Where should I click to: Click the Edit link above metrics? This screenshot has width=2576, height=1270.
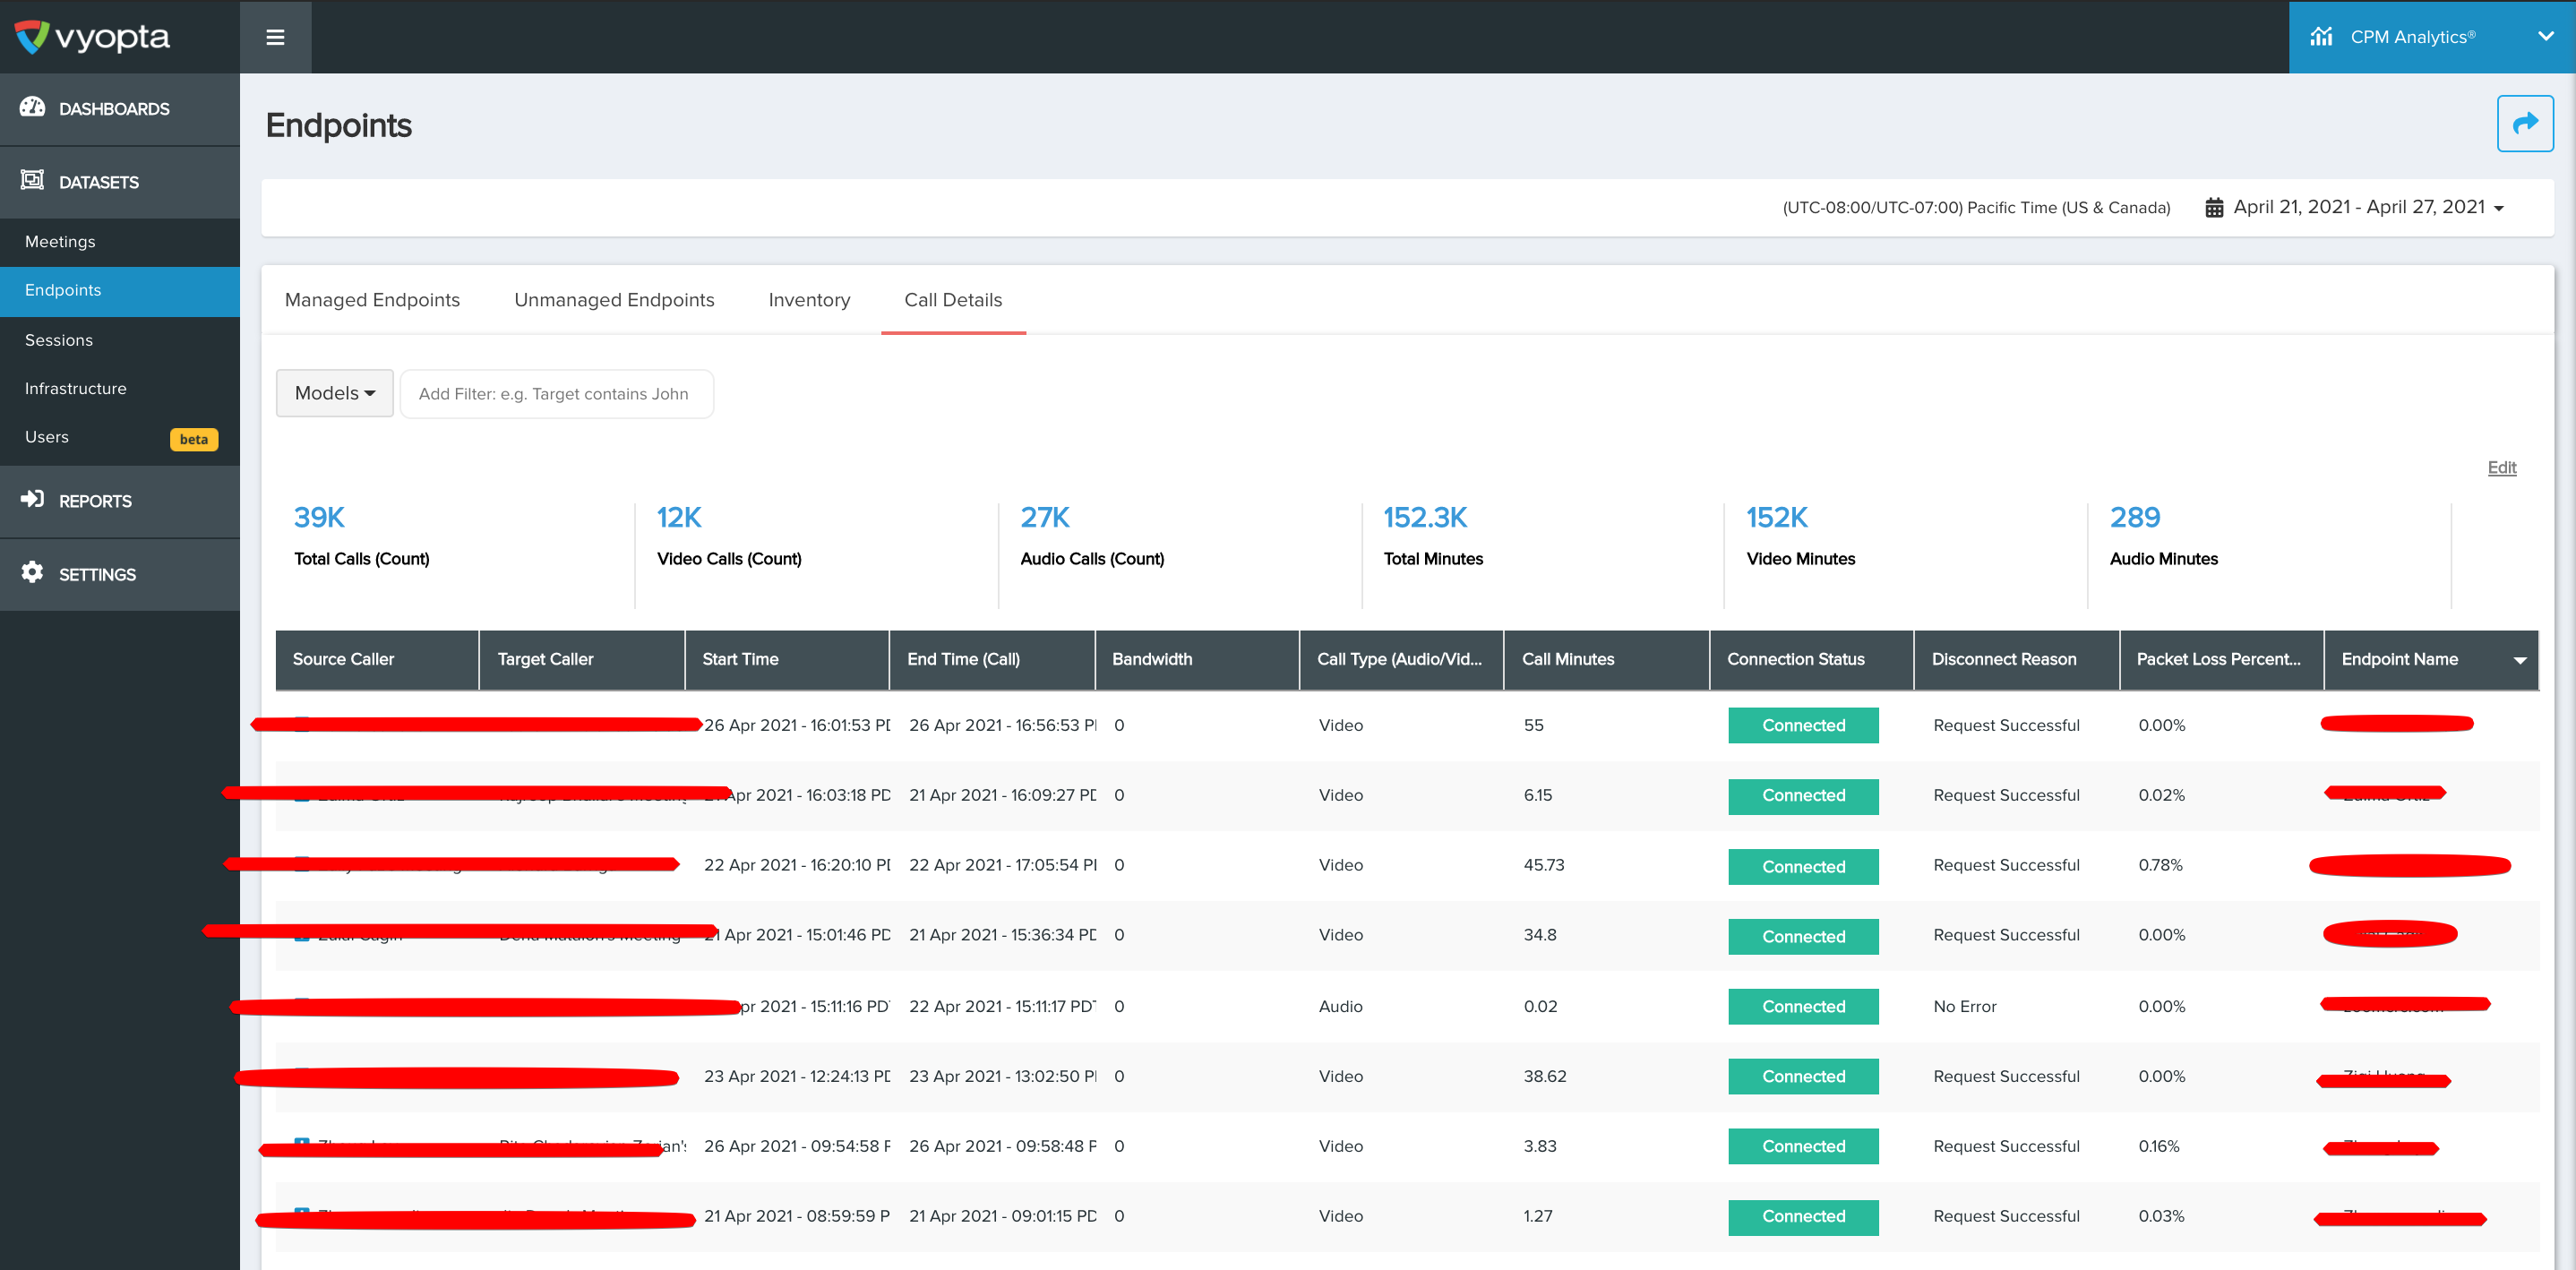coord(2501,467)
